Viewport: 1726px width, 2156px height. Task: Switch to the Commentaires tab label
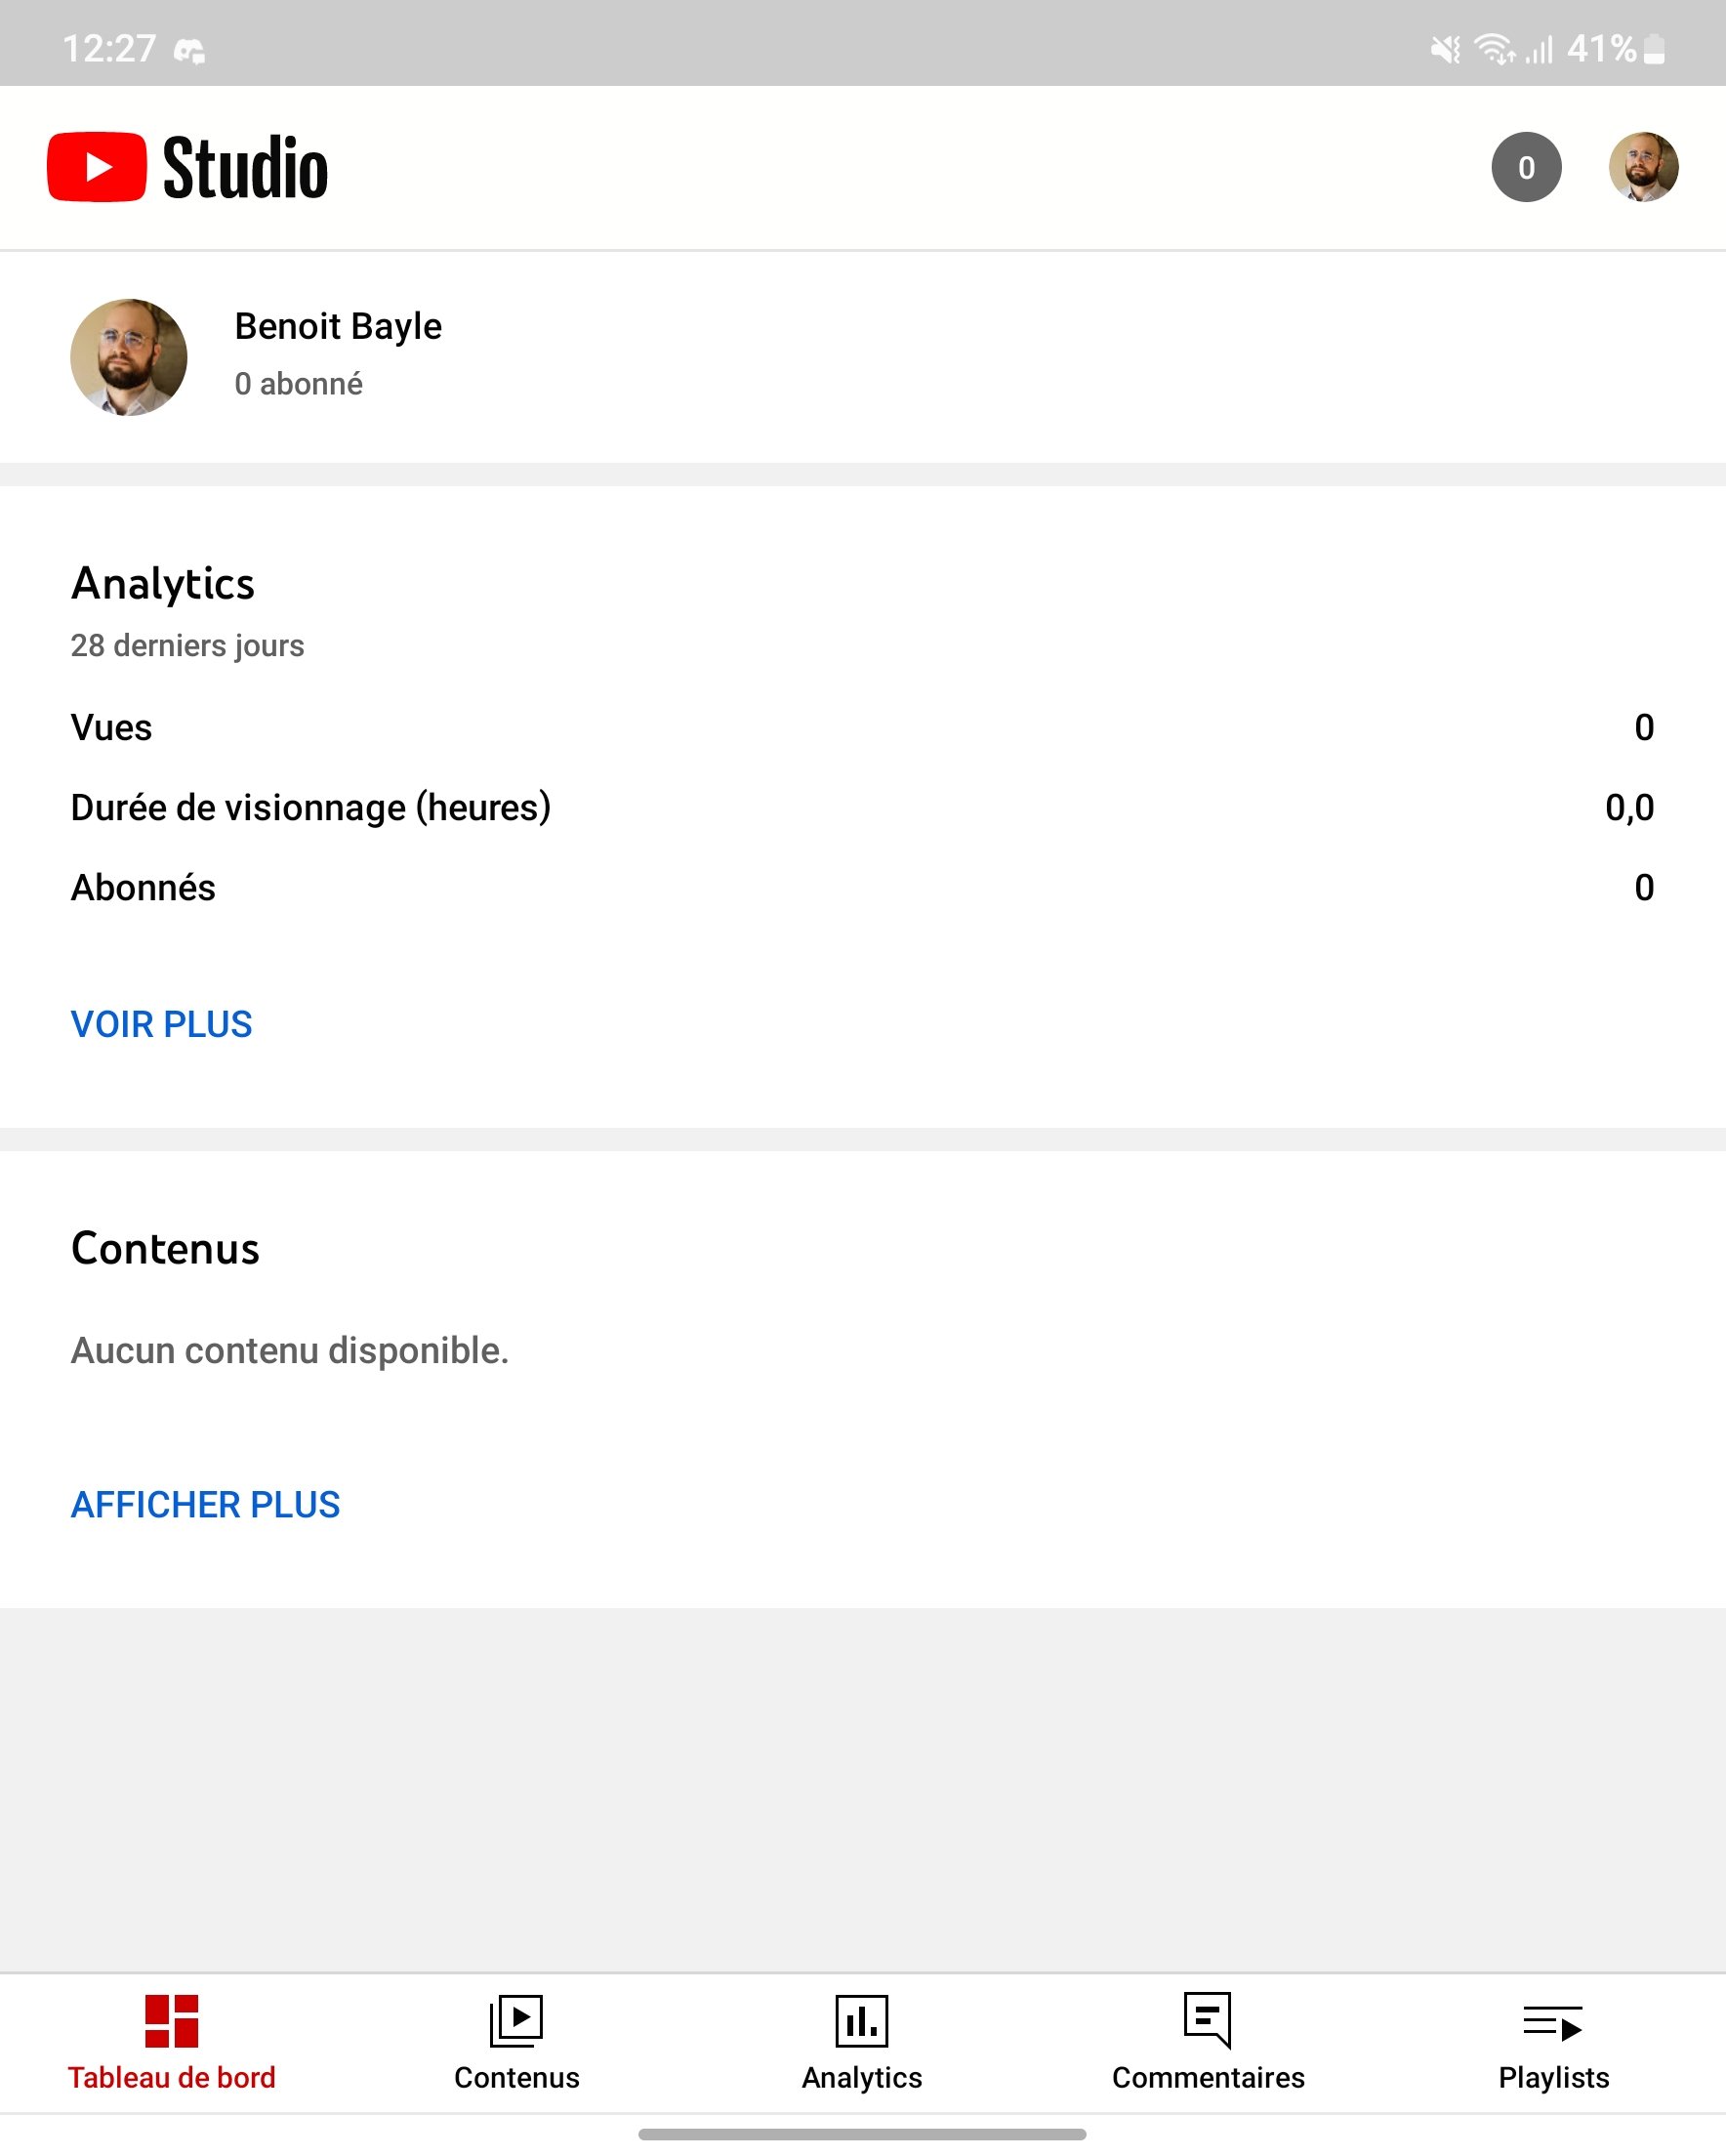[1208, 2078]
